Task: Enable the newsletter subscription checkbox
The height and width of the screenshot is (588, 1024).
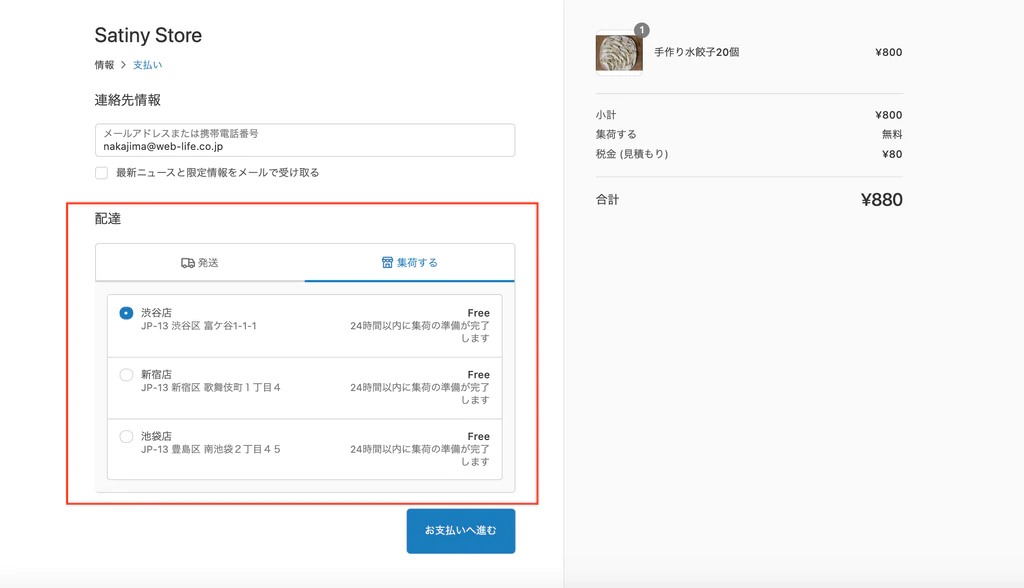Action: pyautogui.click(x=101, y=172)
